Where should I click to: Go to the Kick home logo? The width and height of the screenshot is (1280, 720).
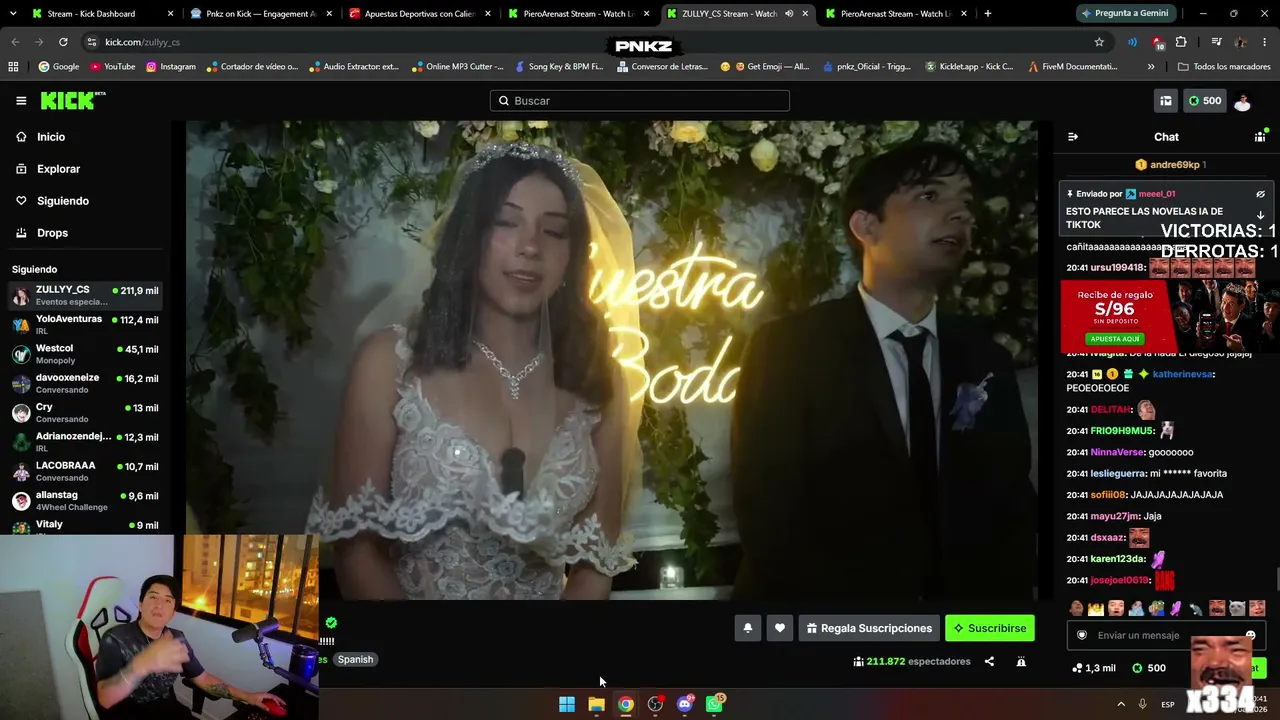[x=73, y=101]
